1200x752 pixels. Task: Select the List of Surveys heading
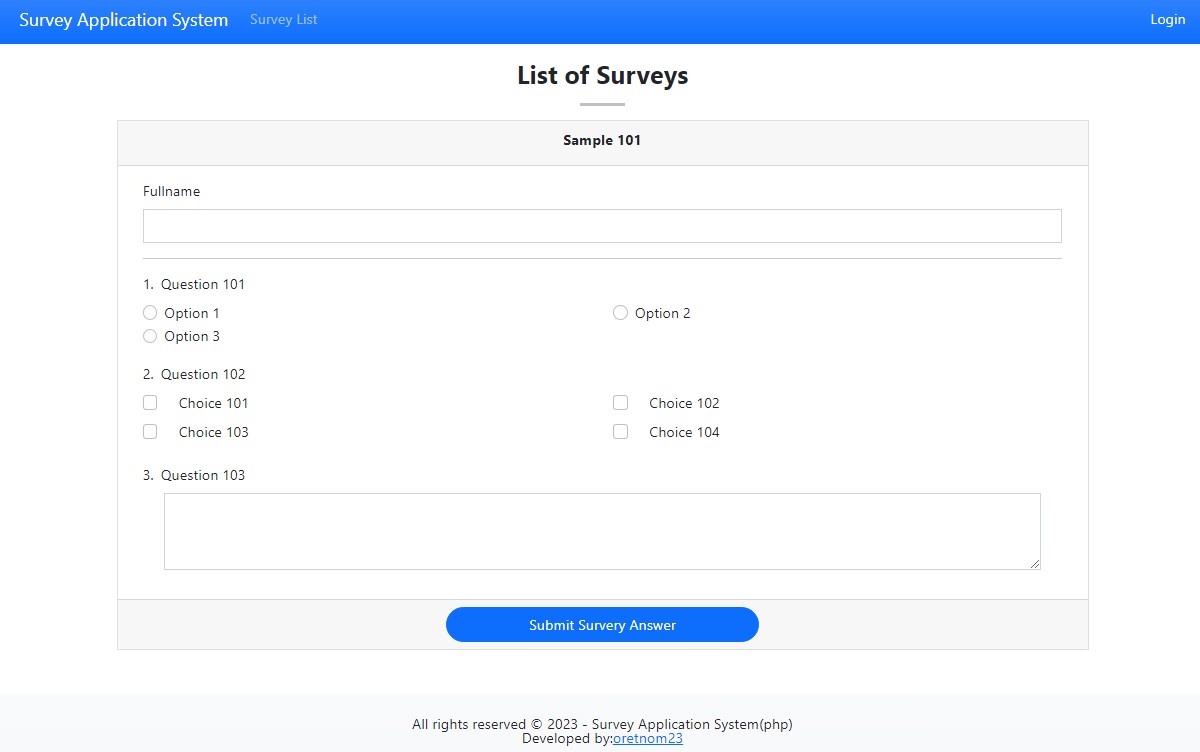tap(602, 76)
